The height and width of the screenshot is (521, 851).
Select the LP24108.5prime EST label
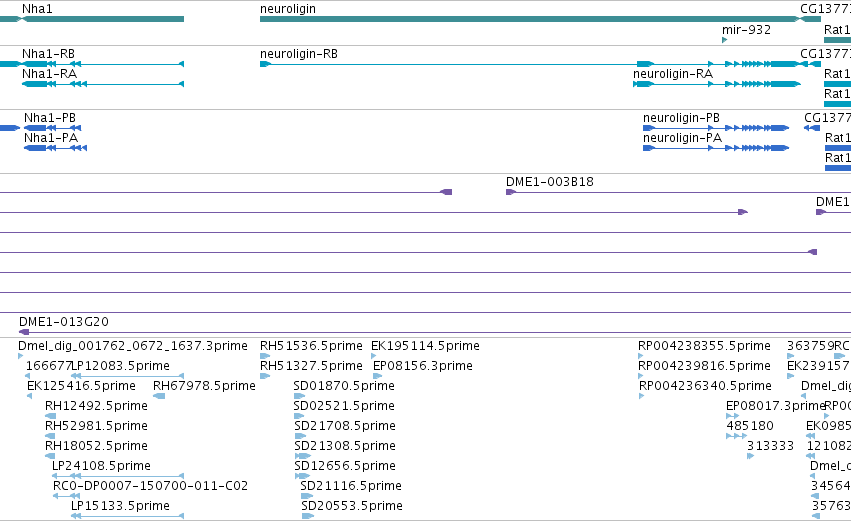(101, 466)
